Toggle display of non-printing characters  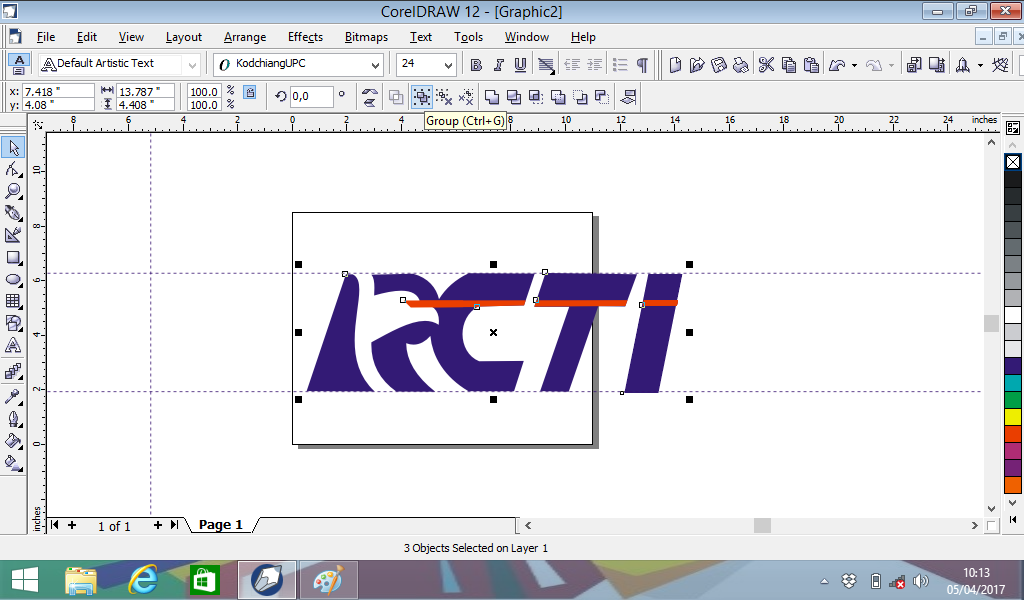point(642,63)
